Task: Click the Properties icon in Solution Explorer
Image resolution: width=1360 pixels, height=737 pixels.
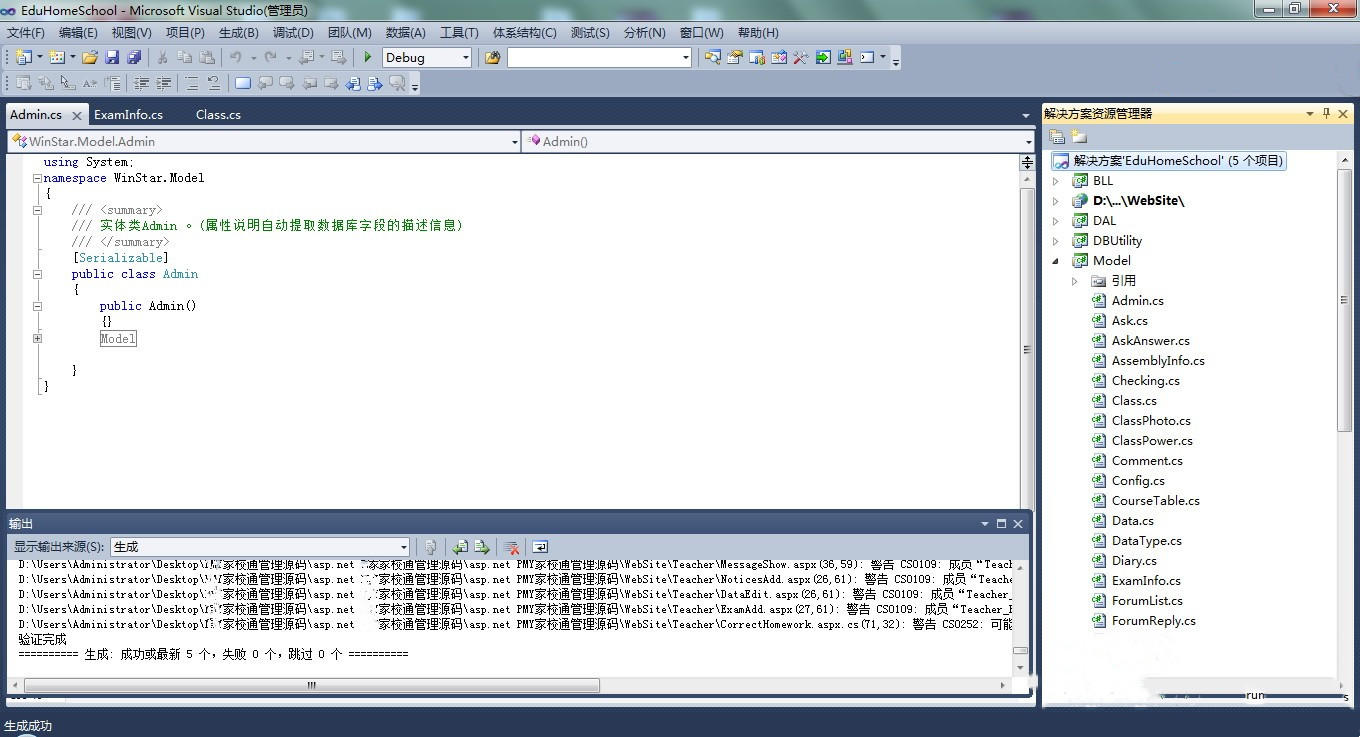Action: pos(1057,137)
